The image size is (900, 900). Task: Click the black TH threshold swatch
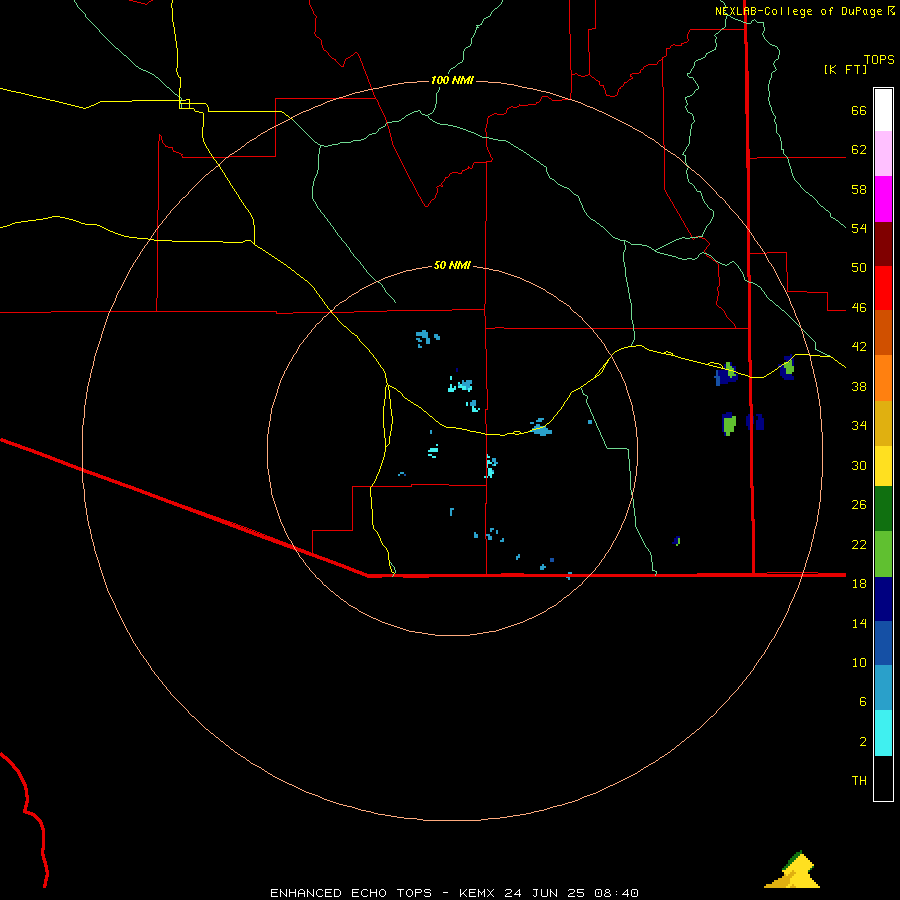tap(883, 778)
